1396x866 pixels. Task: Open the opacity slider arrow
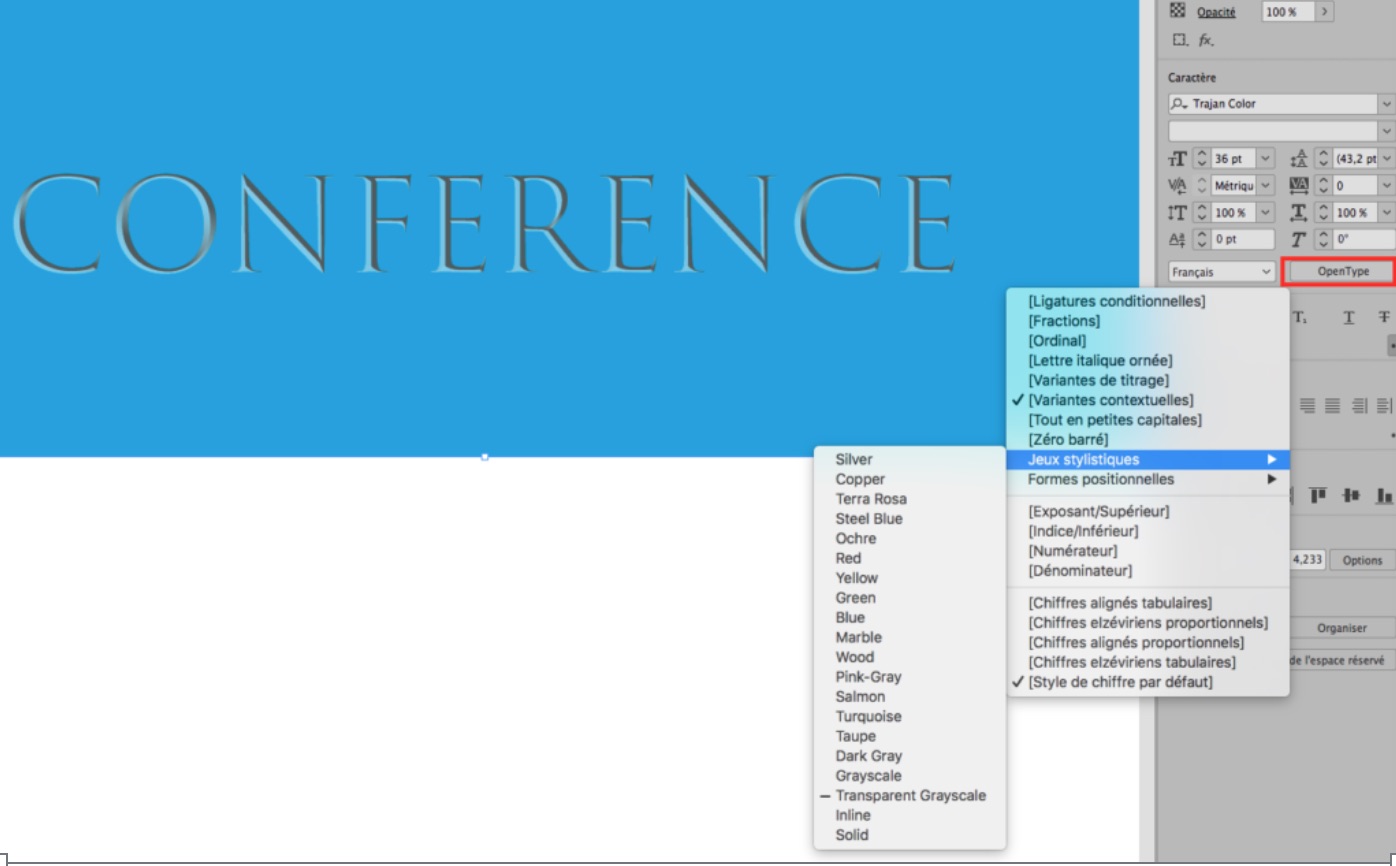tap(1325, 12)
